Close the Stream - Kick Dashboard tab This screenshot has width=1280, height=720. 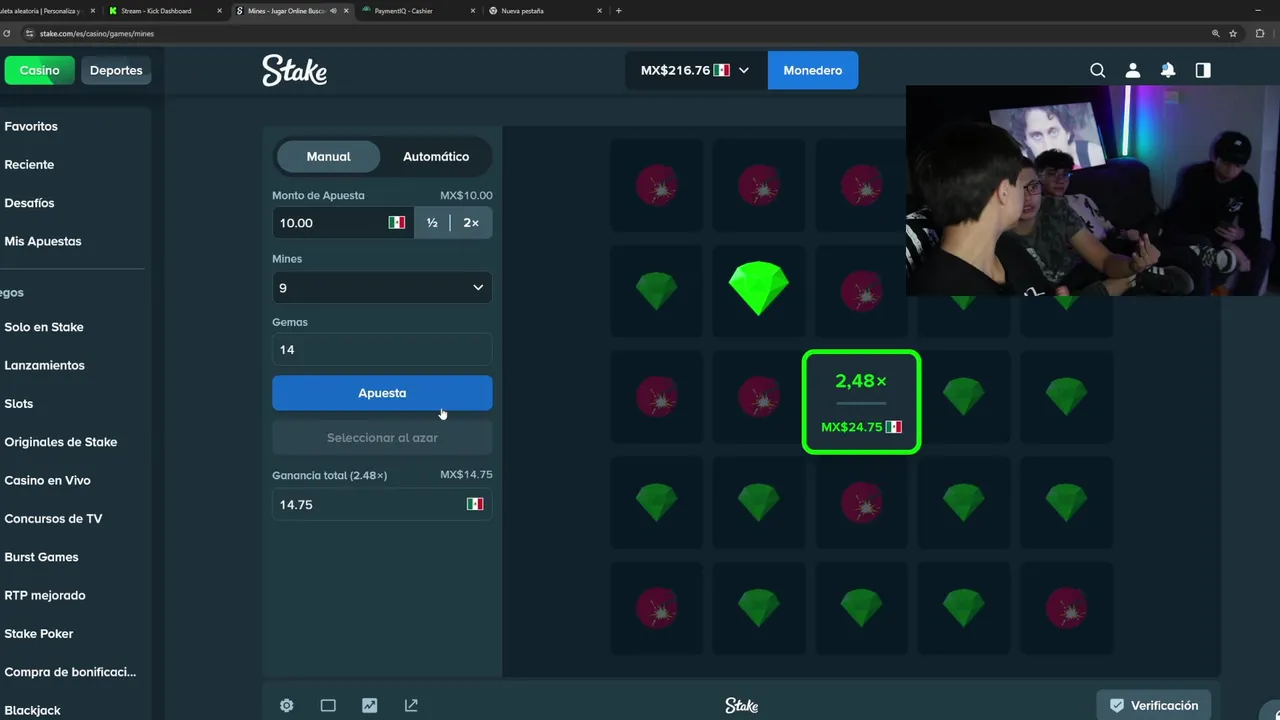[x=219, y=11]
